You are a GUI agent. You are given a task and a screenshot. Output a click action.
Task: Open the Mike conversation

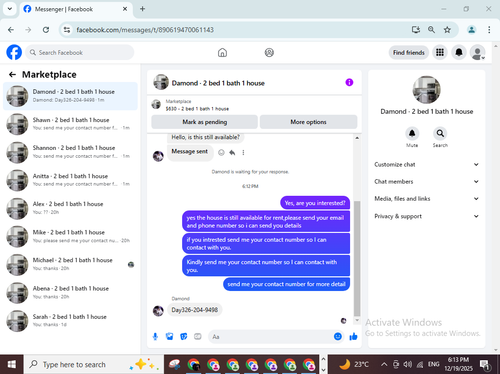pyautogui.click(x=70, y=236)
